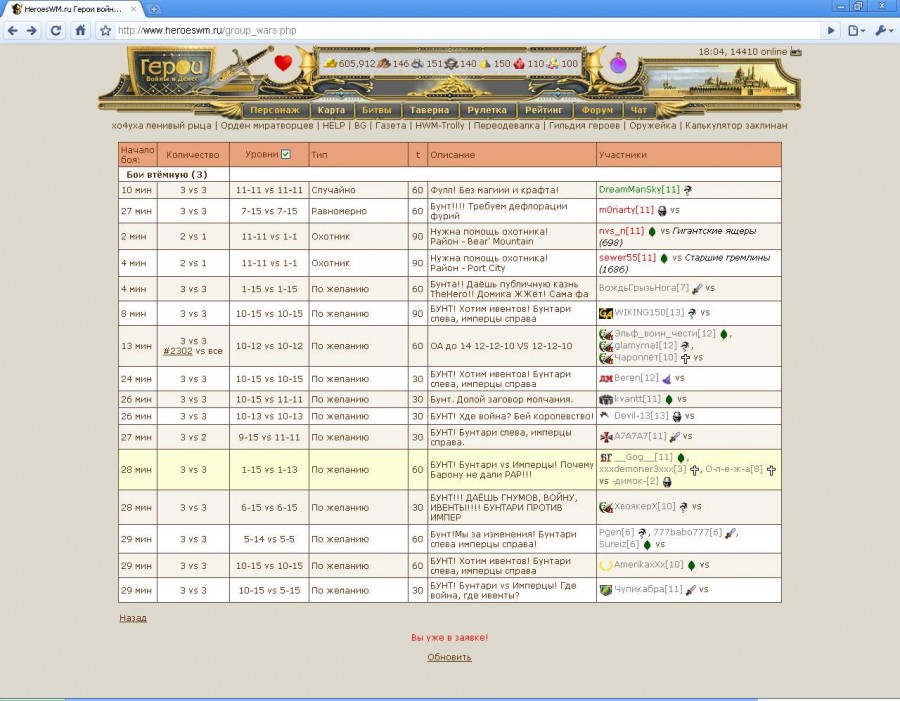Open the Персонаж menu
The height and width of the screenshot is (701, 900).
[275, 110]
